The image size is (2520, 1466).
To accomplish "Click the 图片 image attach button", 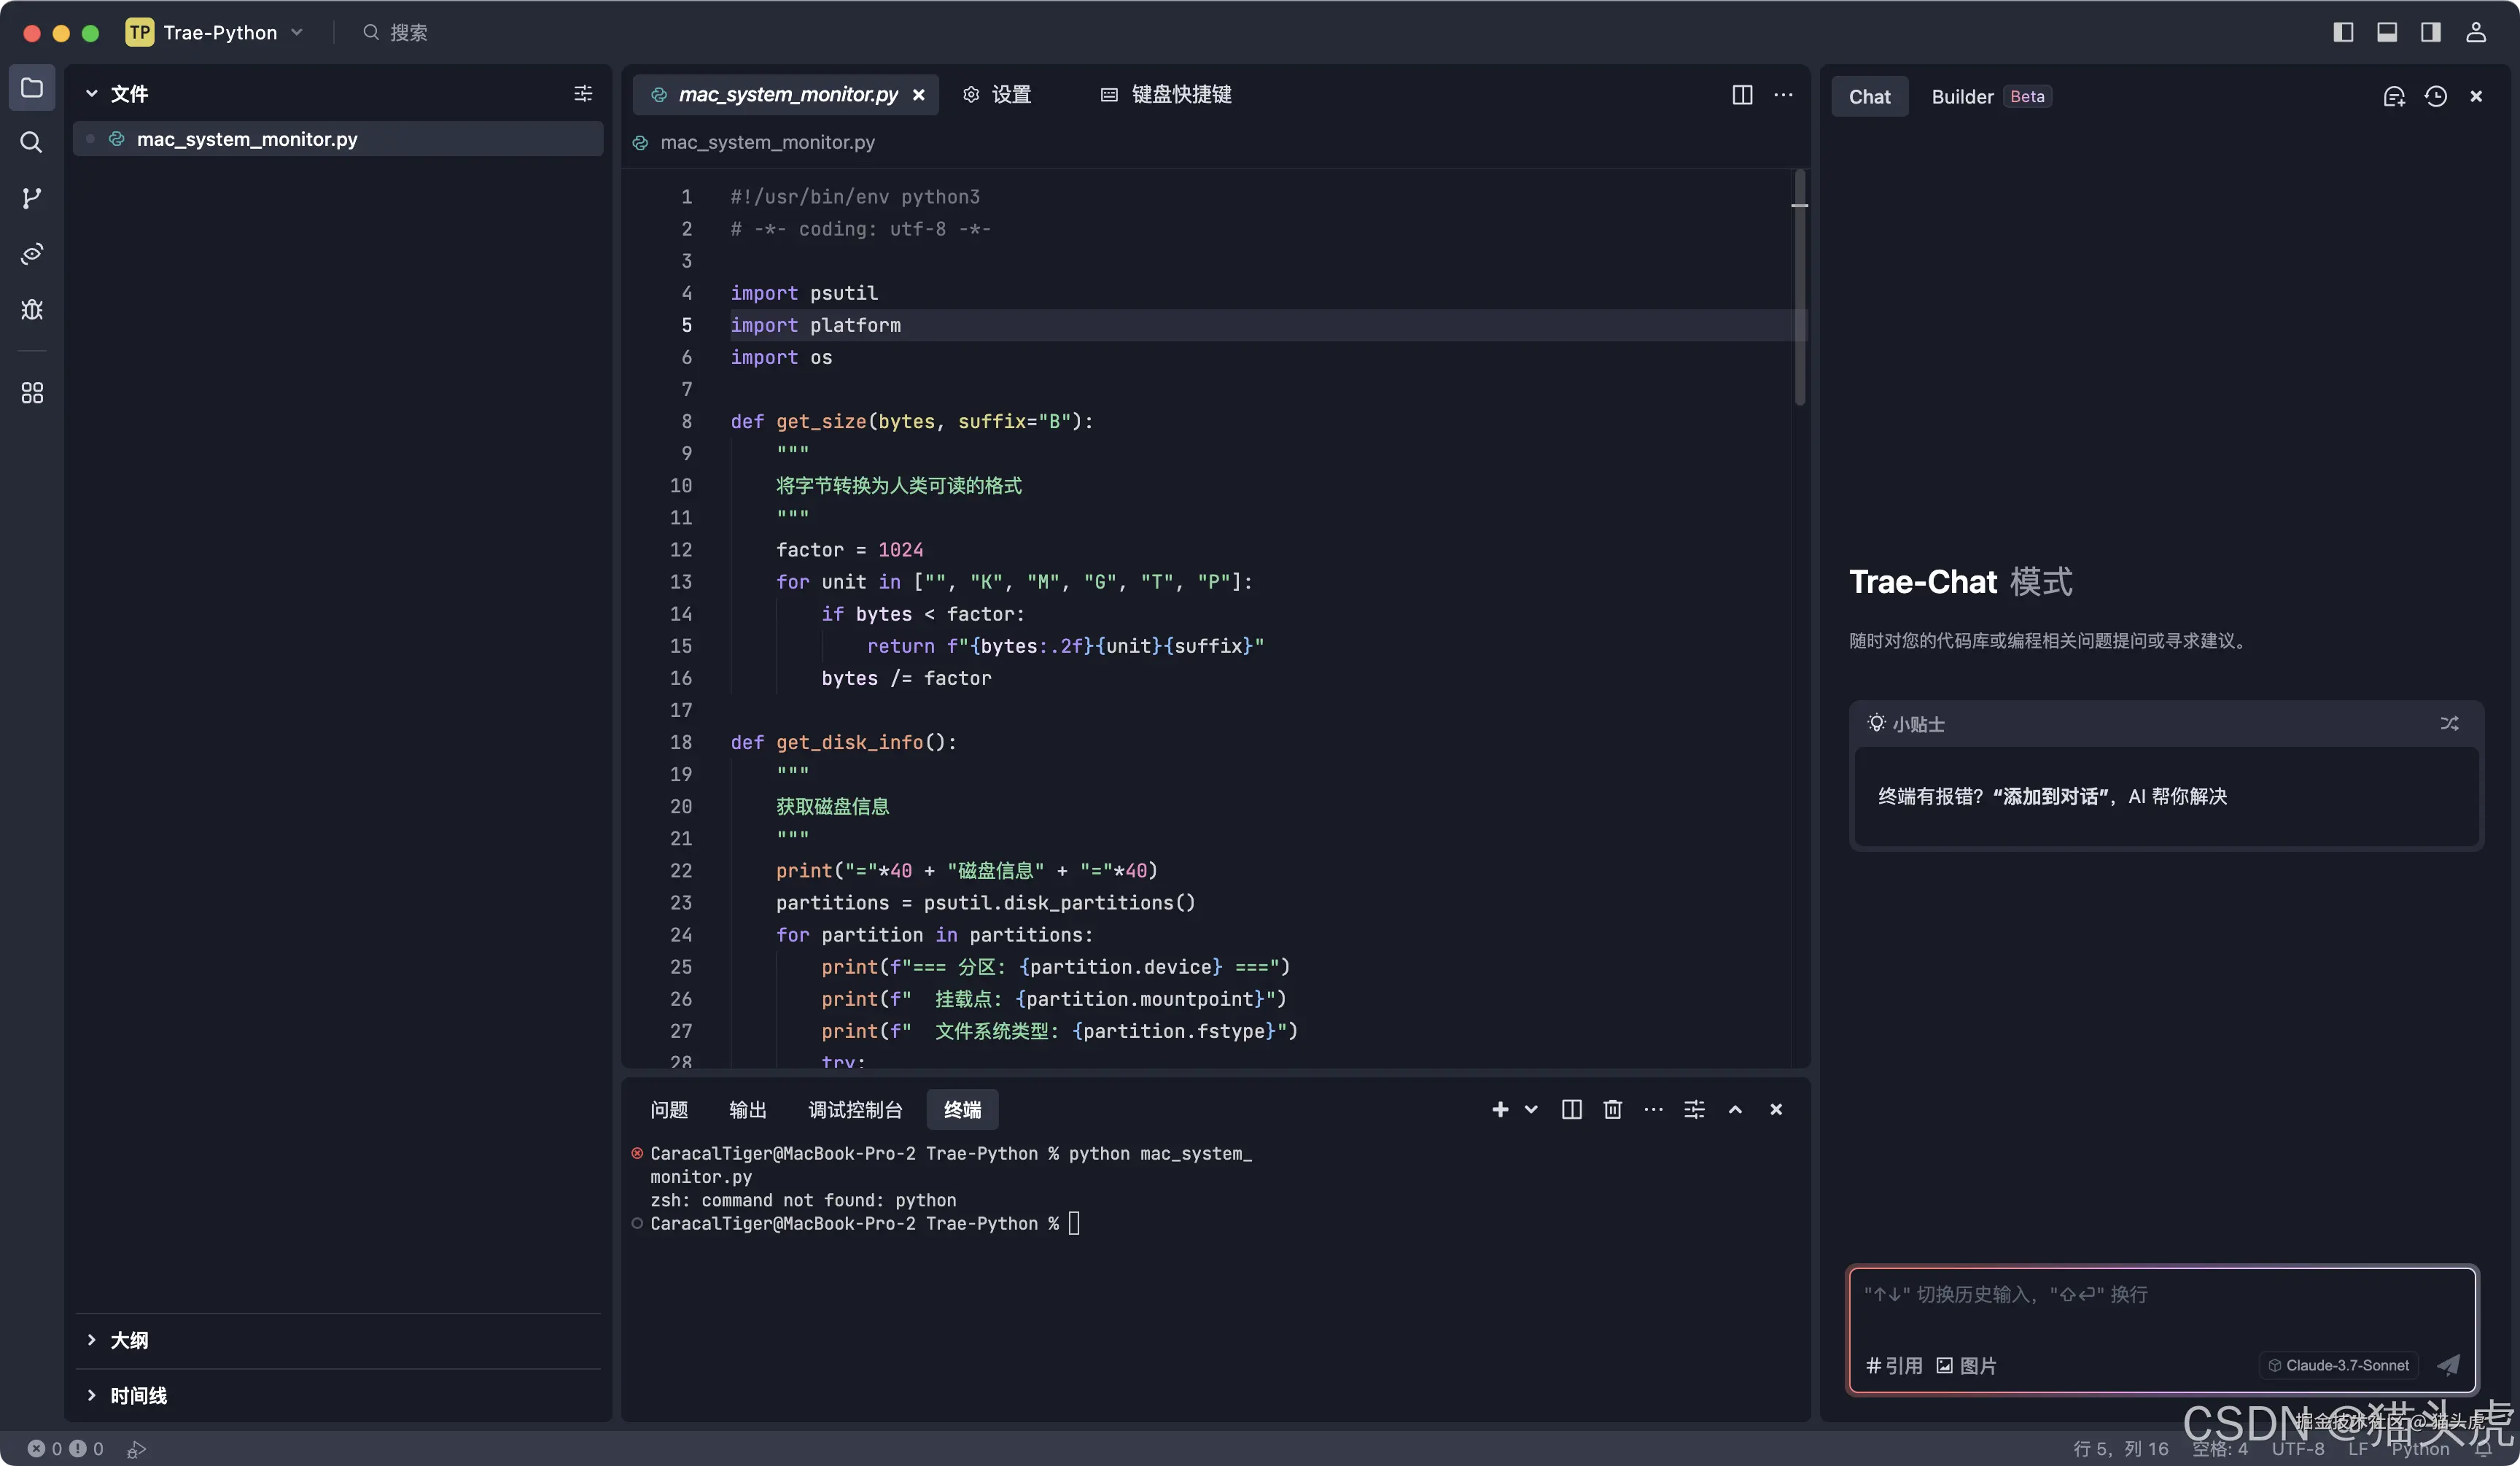I will coord(1966,1365).
